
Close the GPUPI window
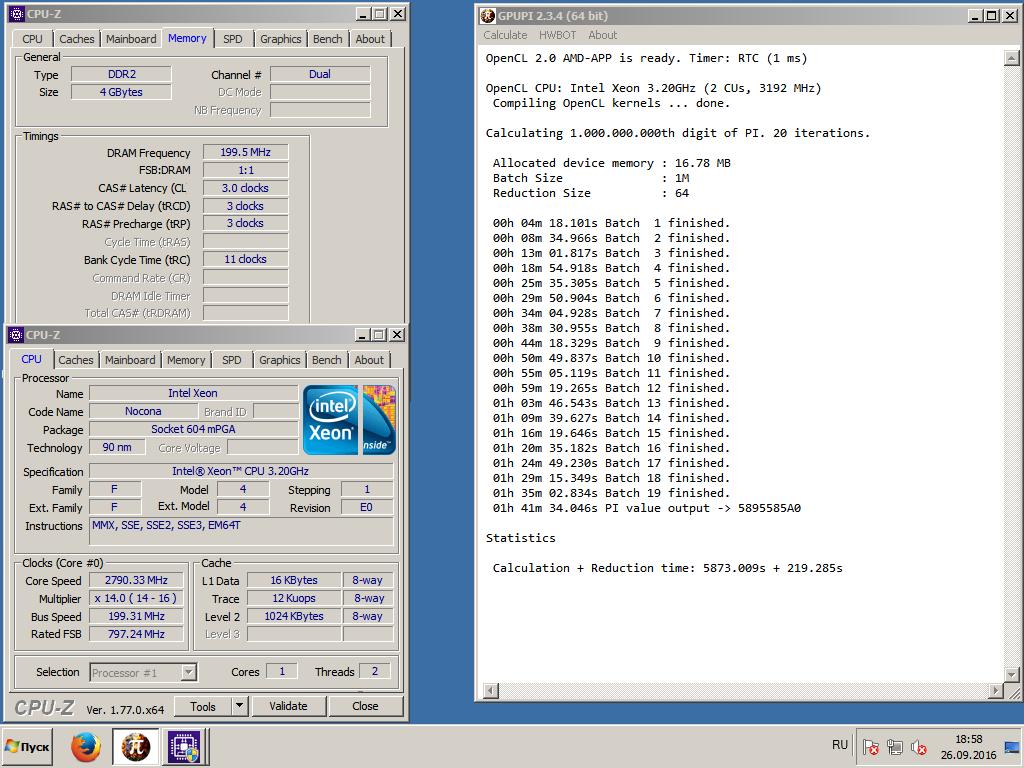click(1010, 16)
